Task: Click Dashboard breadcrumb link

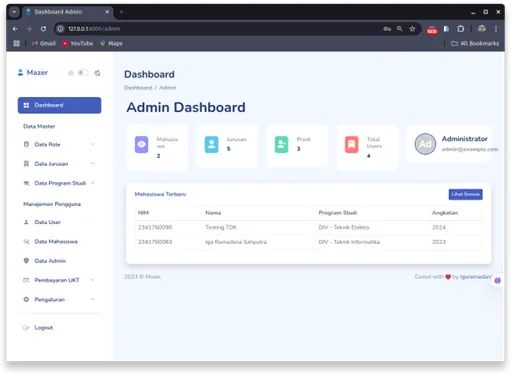Action: coord(138,88)
